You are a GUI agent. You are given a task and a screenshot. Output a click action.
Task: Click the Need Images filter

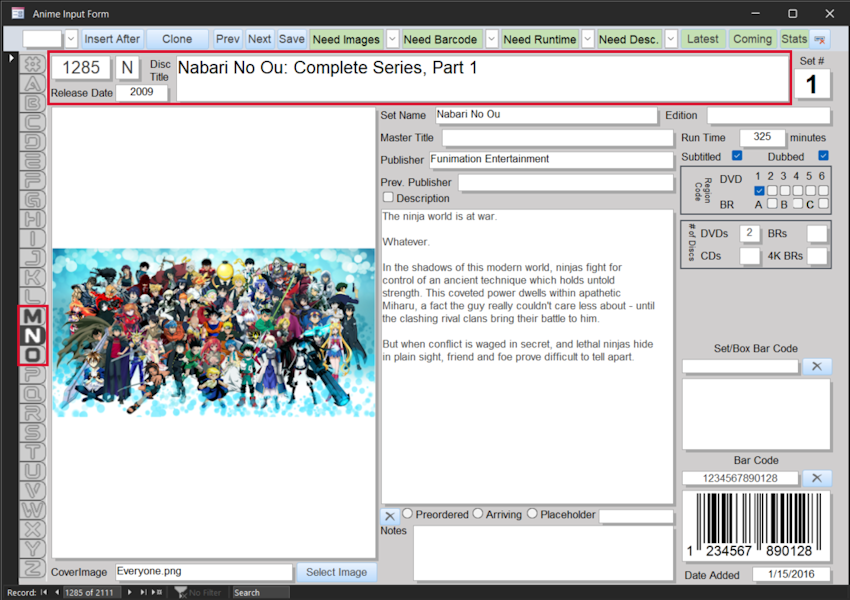(x=346, y=39)
